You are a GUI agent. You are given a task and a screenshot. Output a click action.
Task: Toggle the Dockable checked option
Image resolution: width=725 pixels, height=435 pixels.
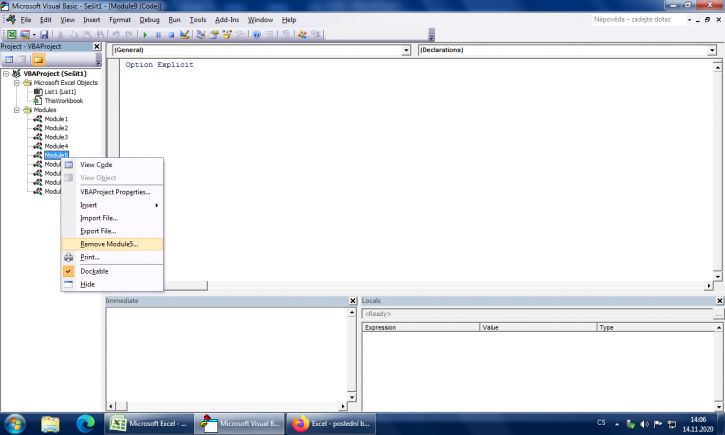pyautogui.click(x=94, y=271)
